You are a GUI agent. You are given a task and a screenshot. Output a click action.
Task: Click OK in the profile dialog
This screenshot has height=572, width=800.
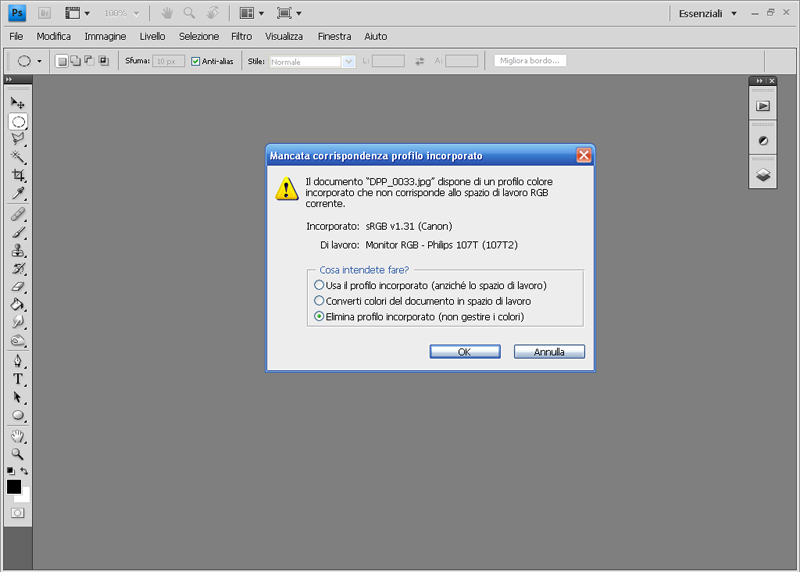465,352
